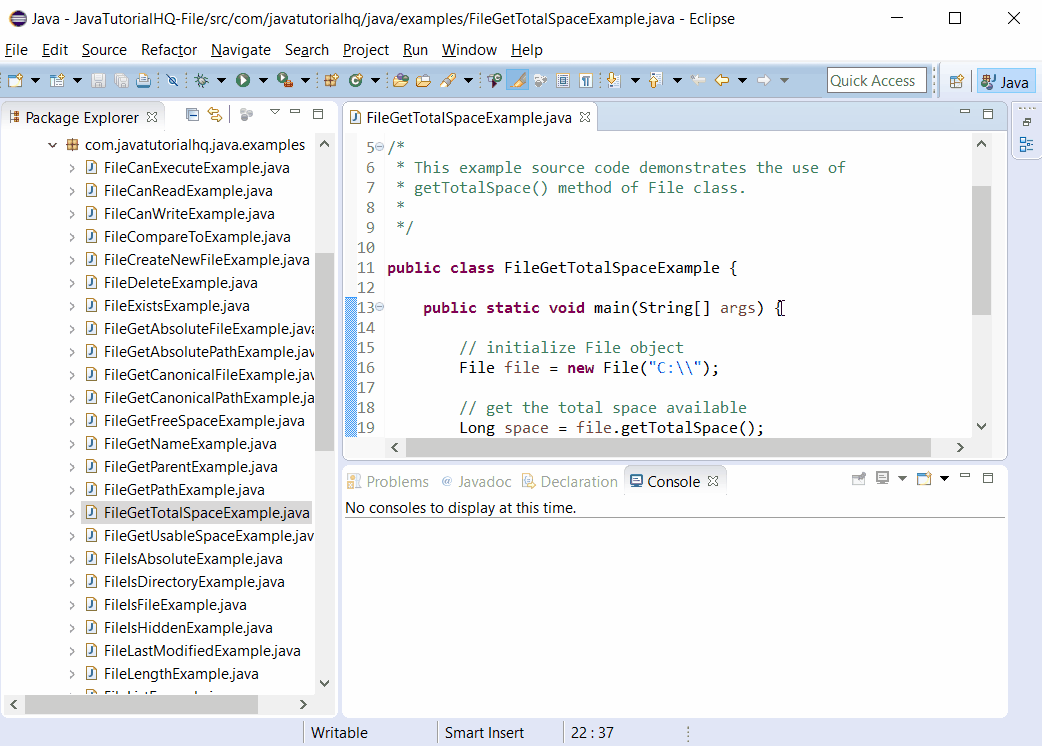Click Next Annotation down-arrow icon
1042x746 pixels.
point(614,80)
